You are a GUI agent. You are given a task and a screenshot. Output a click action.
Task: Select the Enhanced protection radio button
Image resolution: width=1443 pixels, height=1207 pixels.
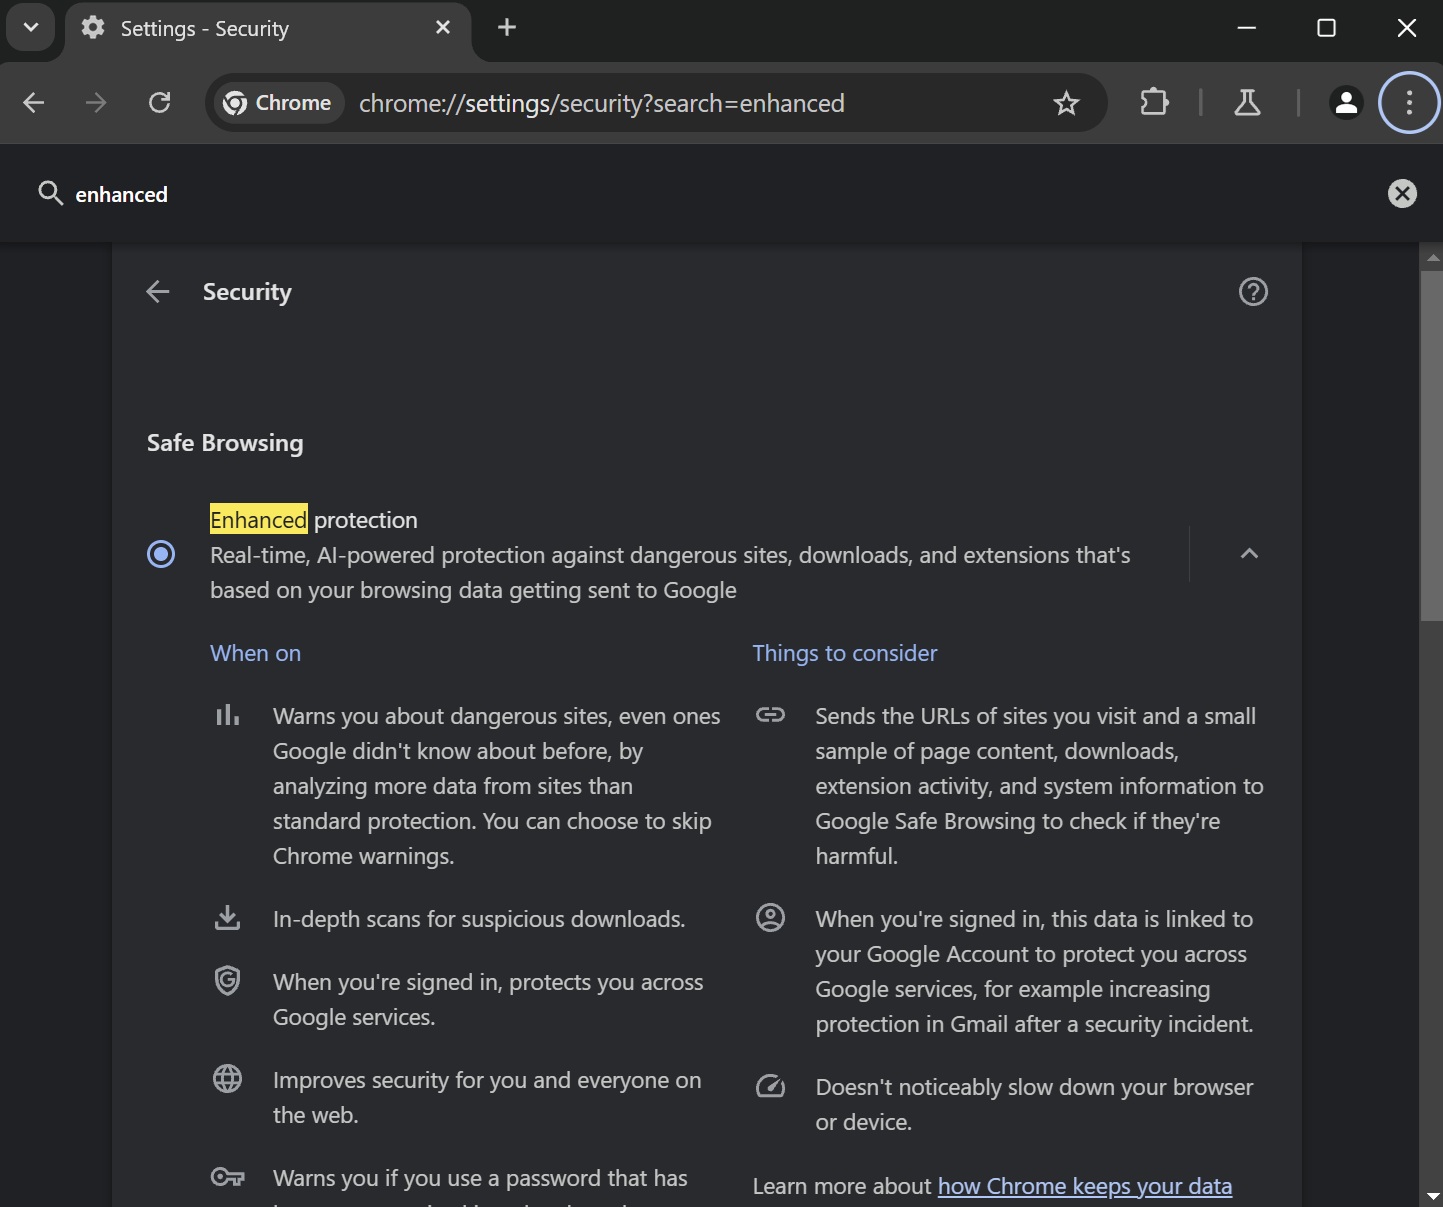click(x=161, y=554)
